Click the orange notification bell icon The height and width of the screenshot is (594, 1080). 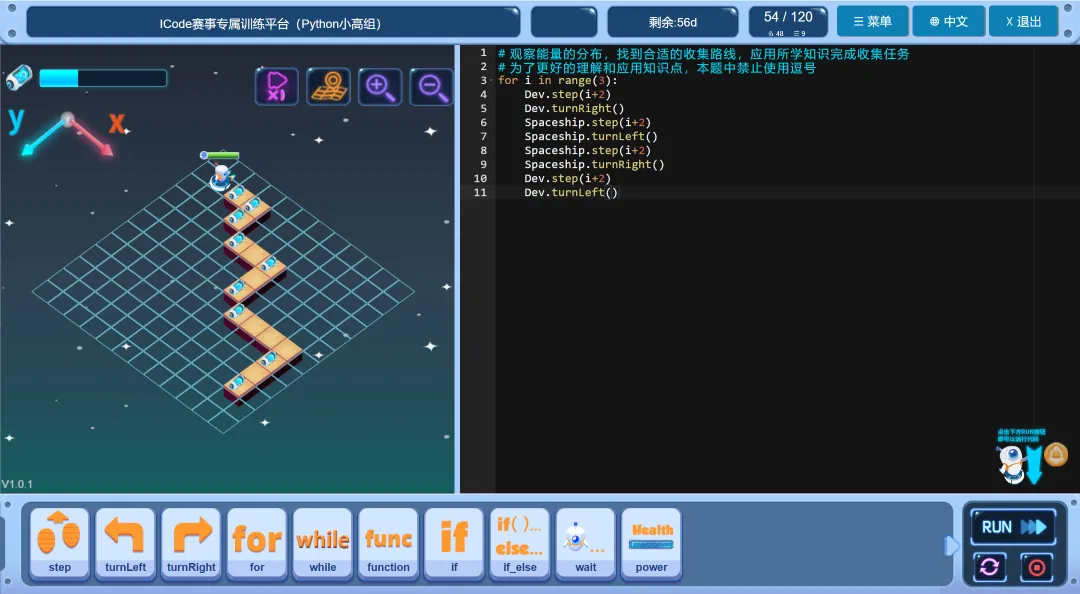(x=1056, y=454)
